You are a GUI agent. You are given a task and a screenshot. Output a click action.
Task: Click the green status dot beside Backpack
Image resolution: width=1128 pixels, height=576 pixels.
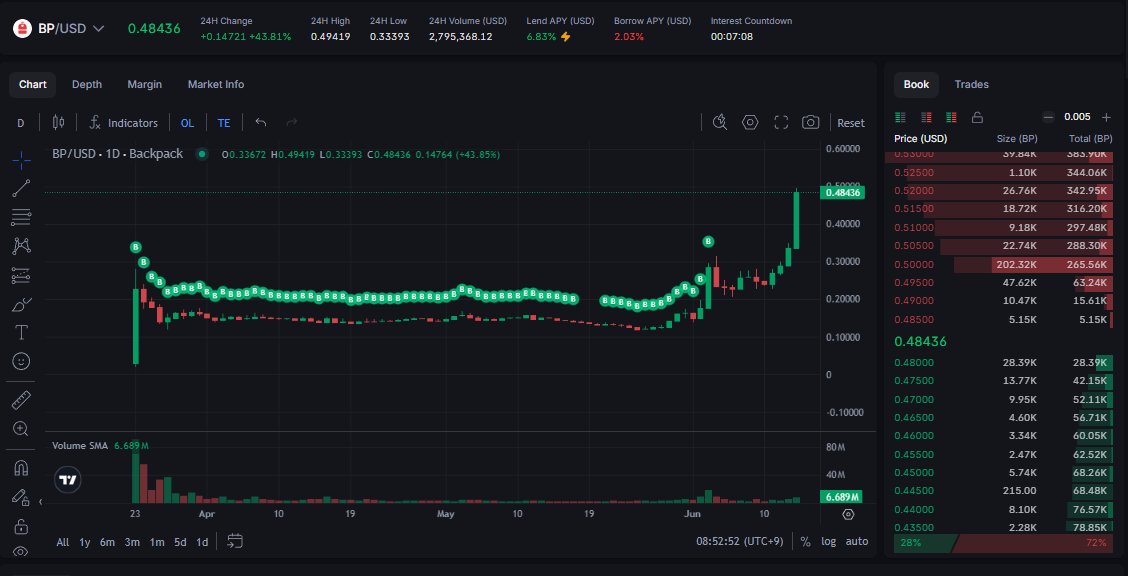[202, 154]
